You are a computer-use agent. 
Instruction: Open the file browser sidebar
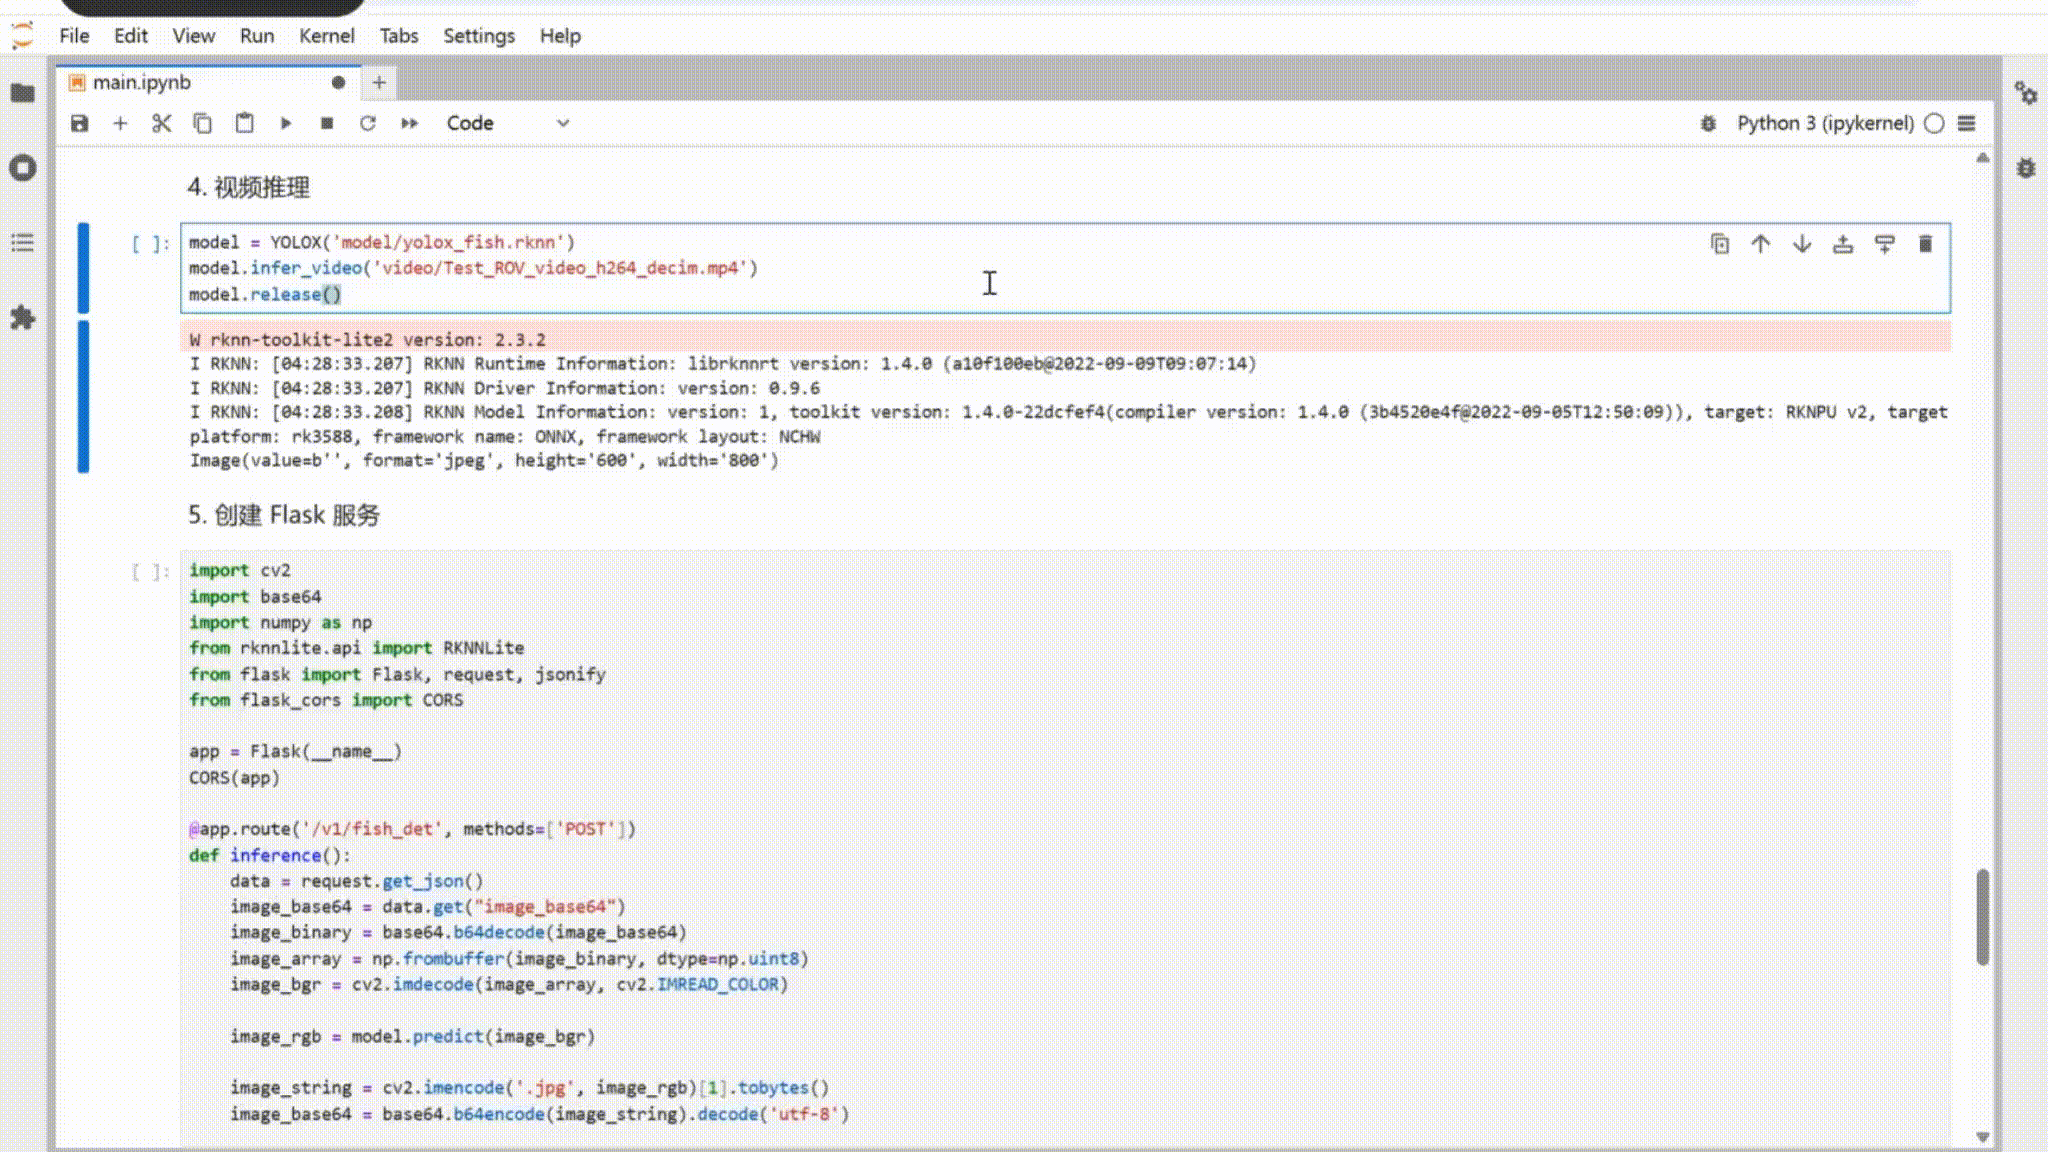(x=23, y=93)
